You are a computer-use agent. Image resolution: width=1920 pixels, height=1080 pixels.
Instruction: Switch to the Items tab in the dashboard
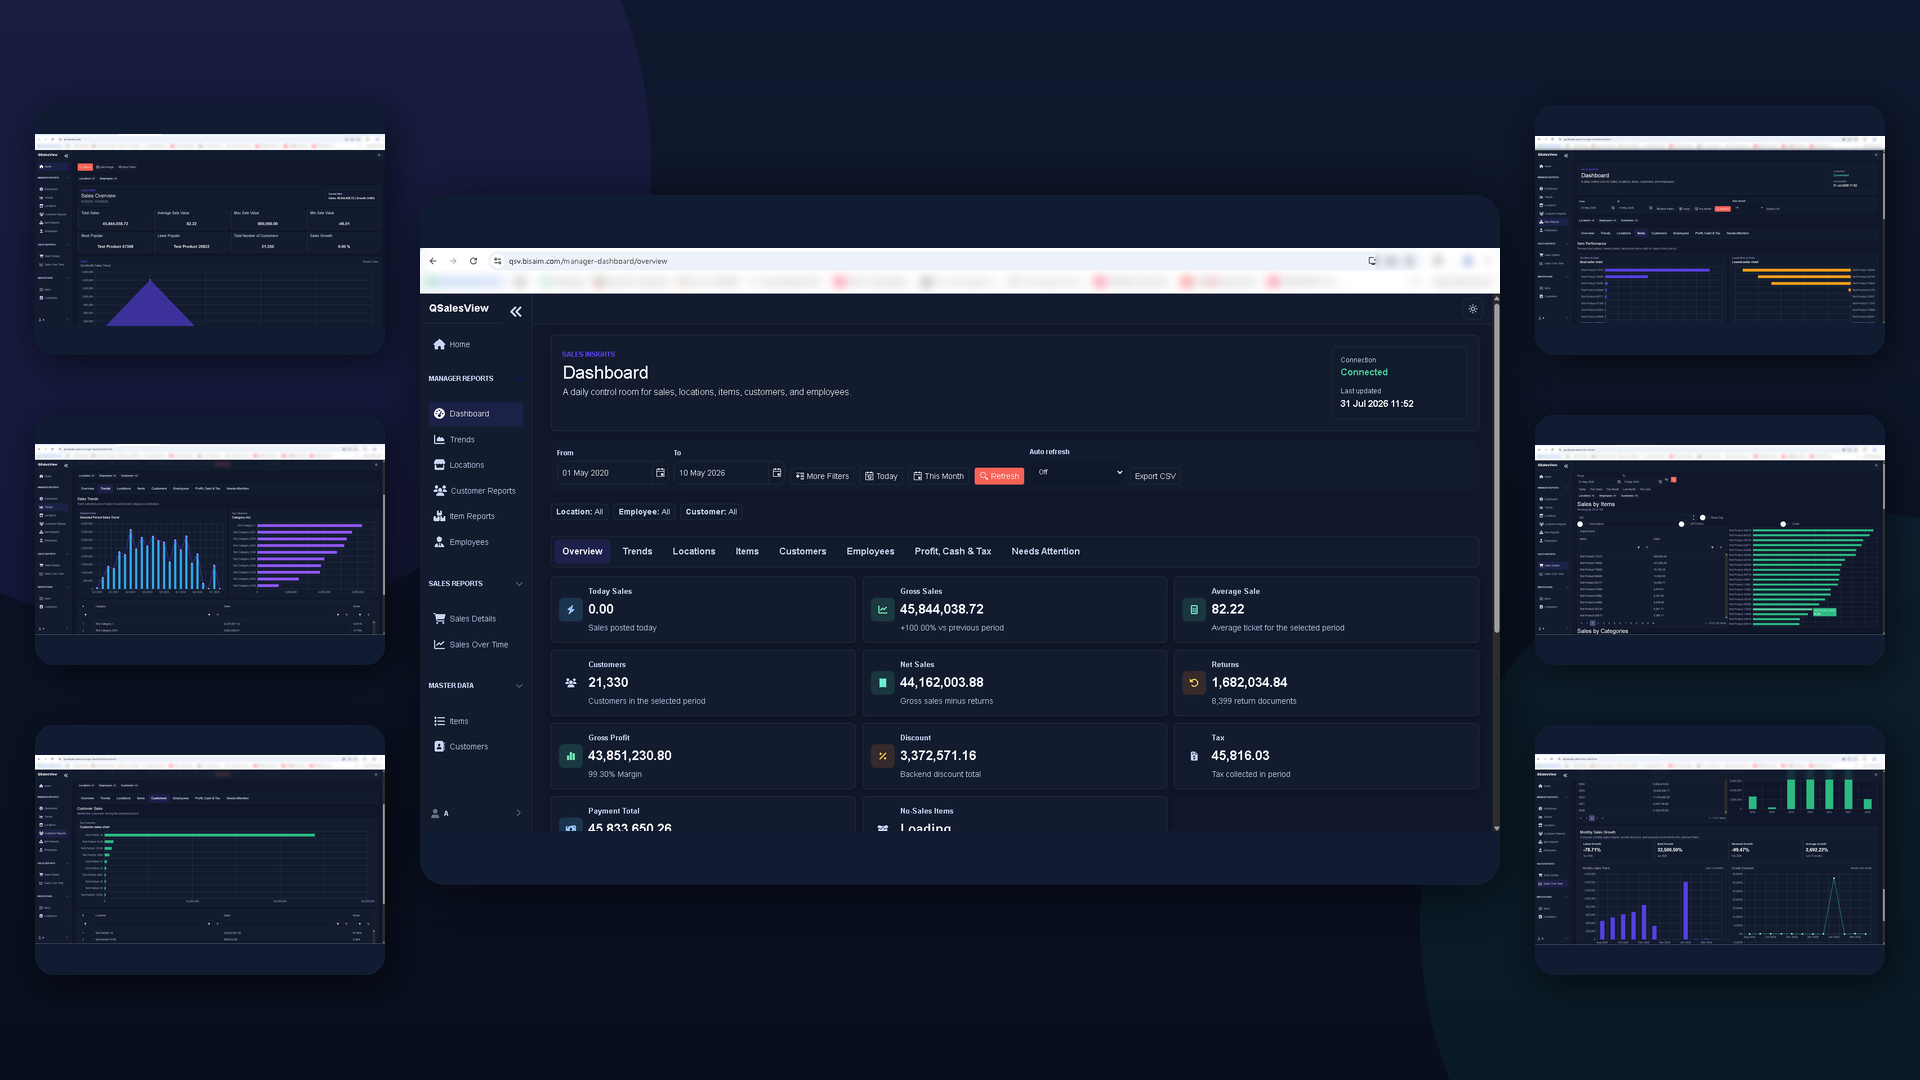click(747, 551)
